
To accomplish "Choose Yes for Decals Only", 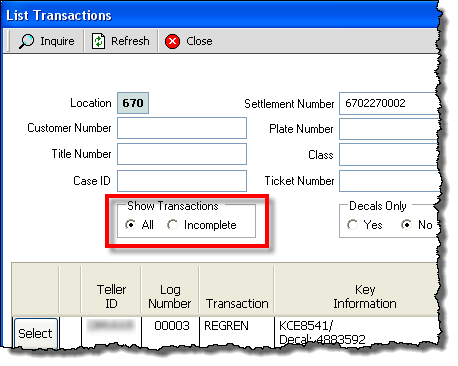I will point(352,225).
